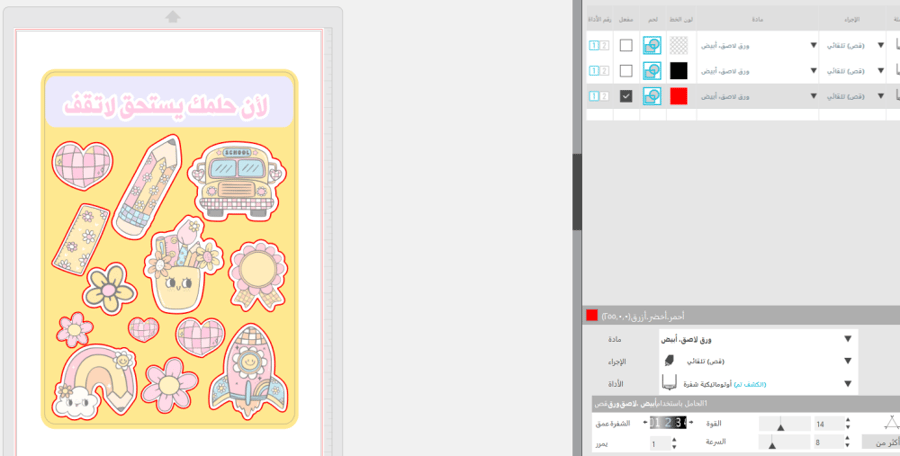The image size is (900, 456).
Task: Click the مادة column header in table
Action: [x=758, y=20]
